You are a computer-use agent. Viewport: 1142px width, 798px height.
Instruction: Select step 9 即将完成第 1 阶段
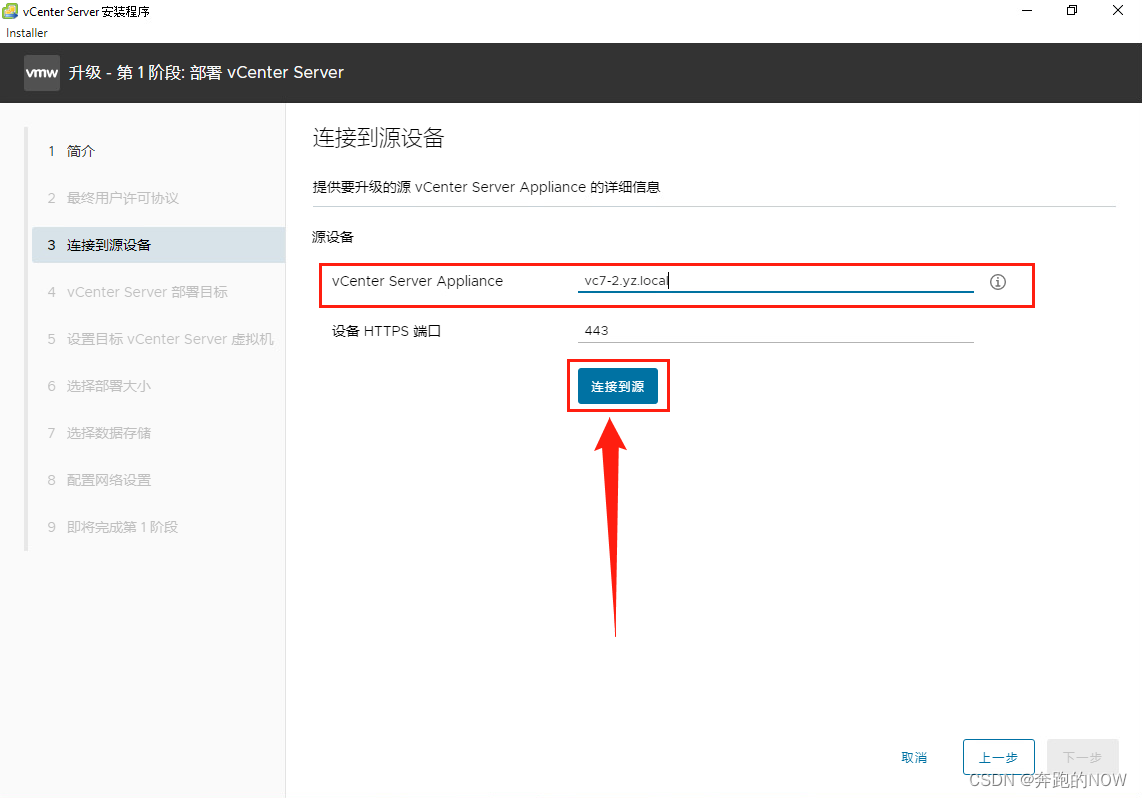pos(159,527)
